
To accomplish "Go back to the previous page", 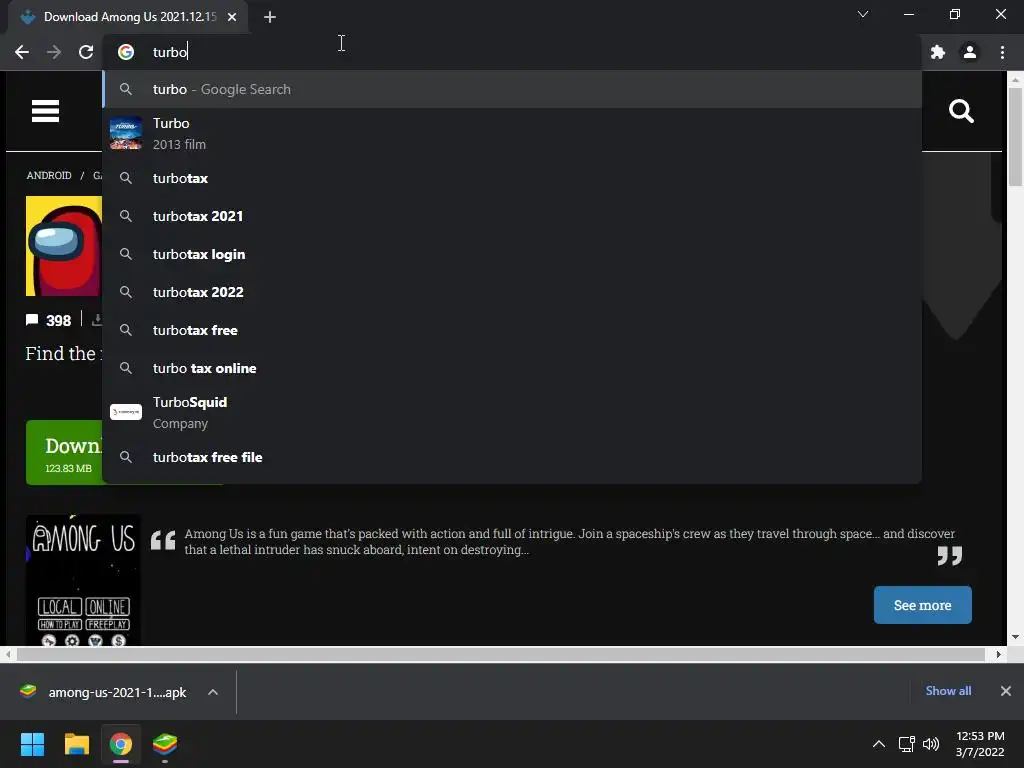I will (x=22, y=52).
